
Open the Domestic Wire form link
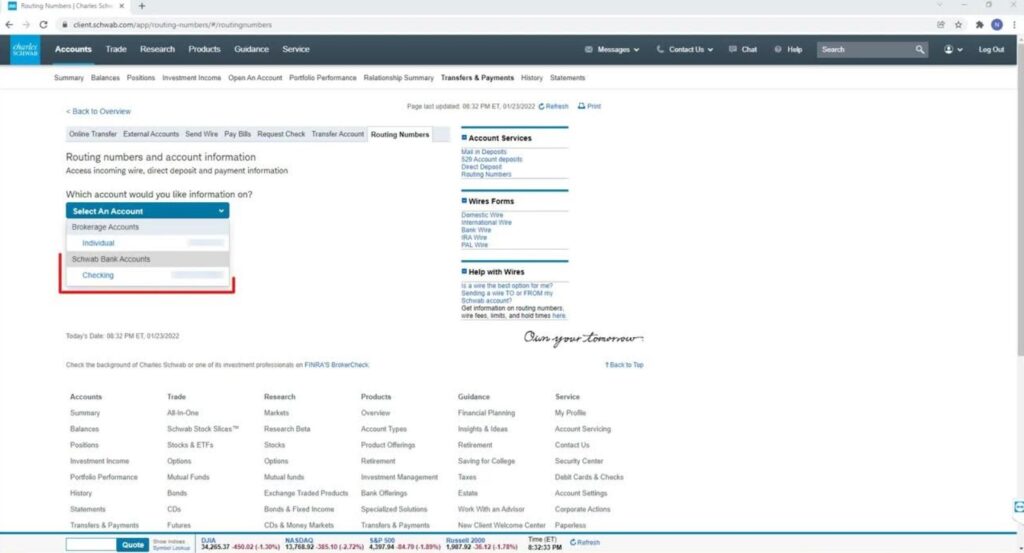click(482, 215)
